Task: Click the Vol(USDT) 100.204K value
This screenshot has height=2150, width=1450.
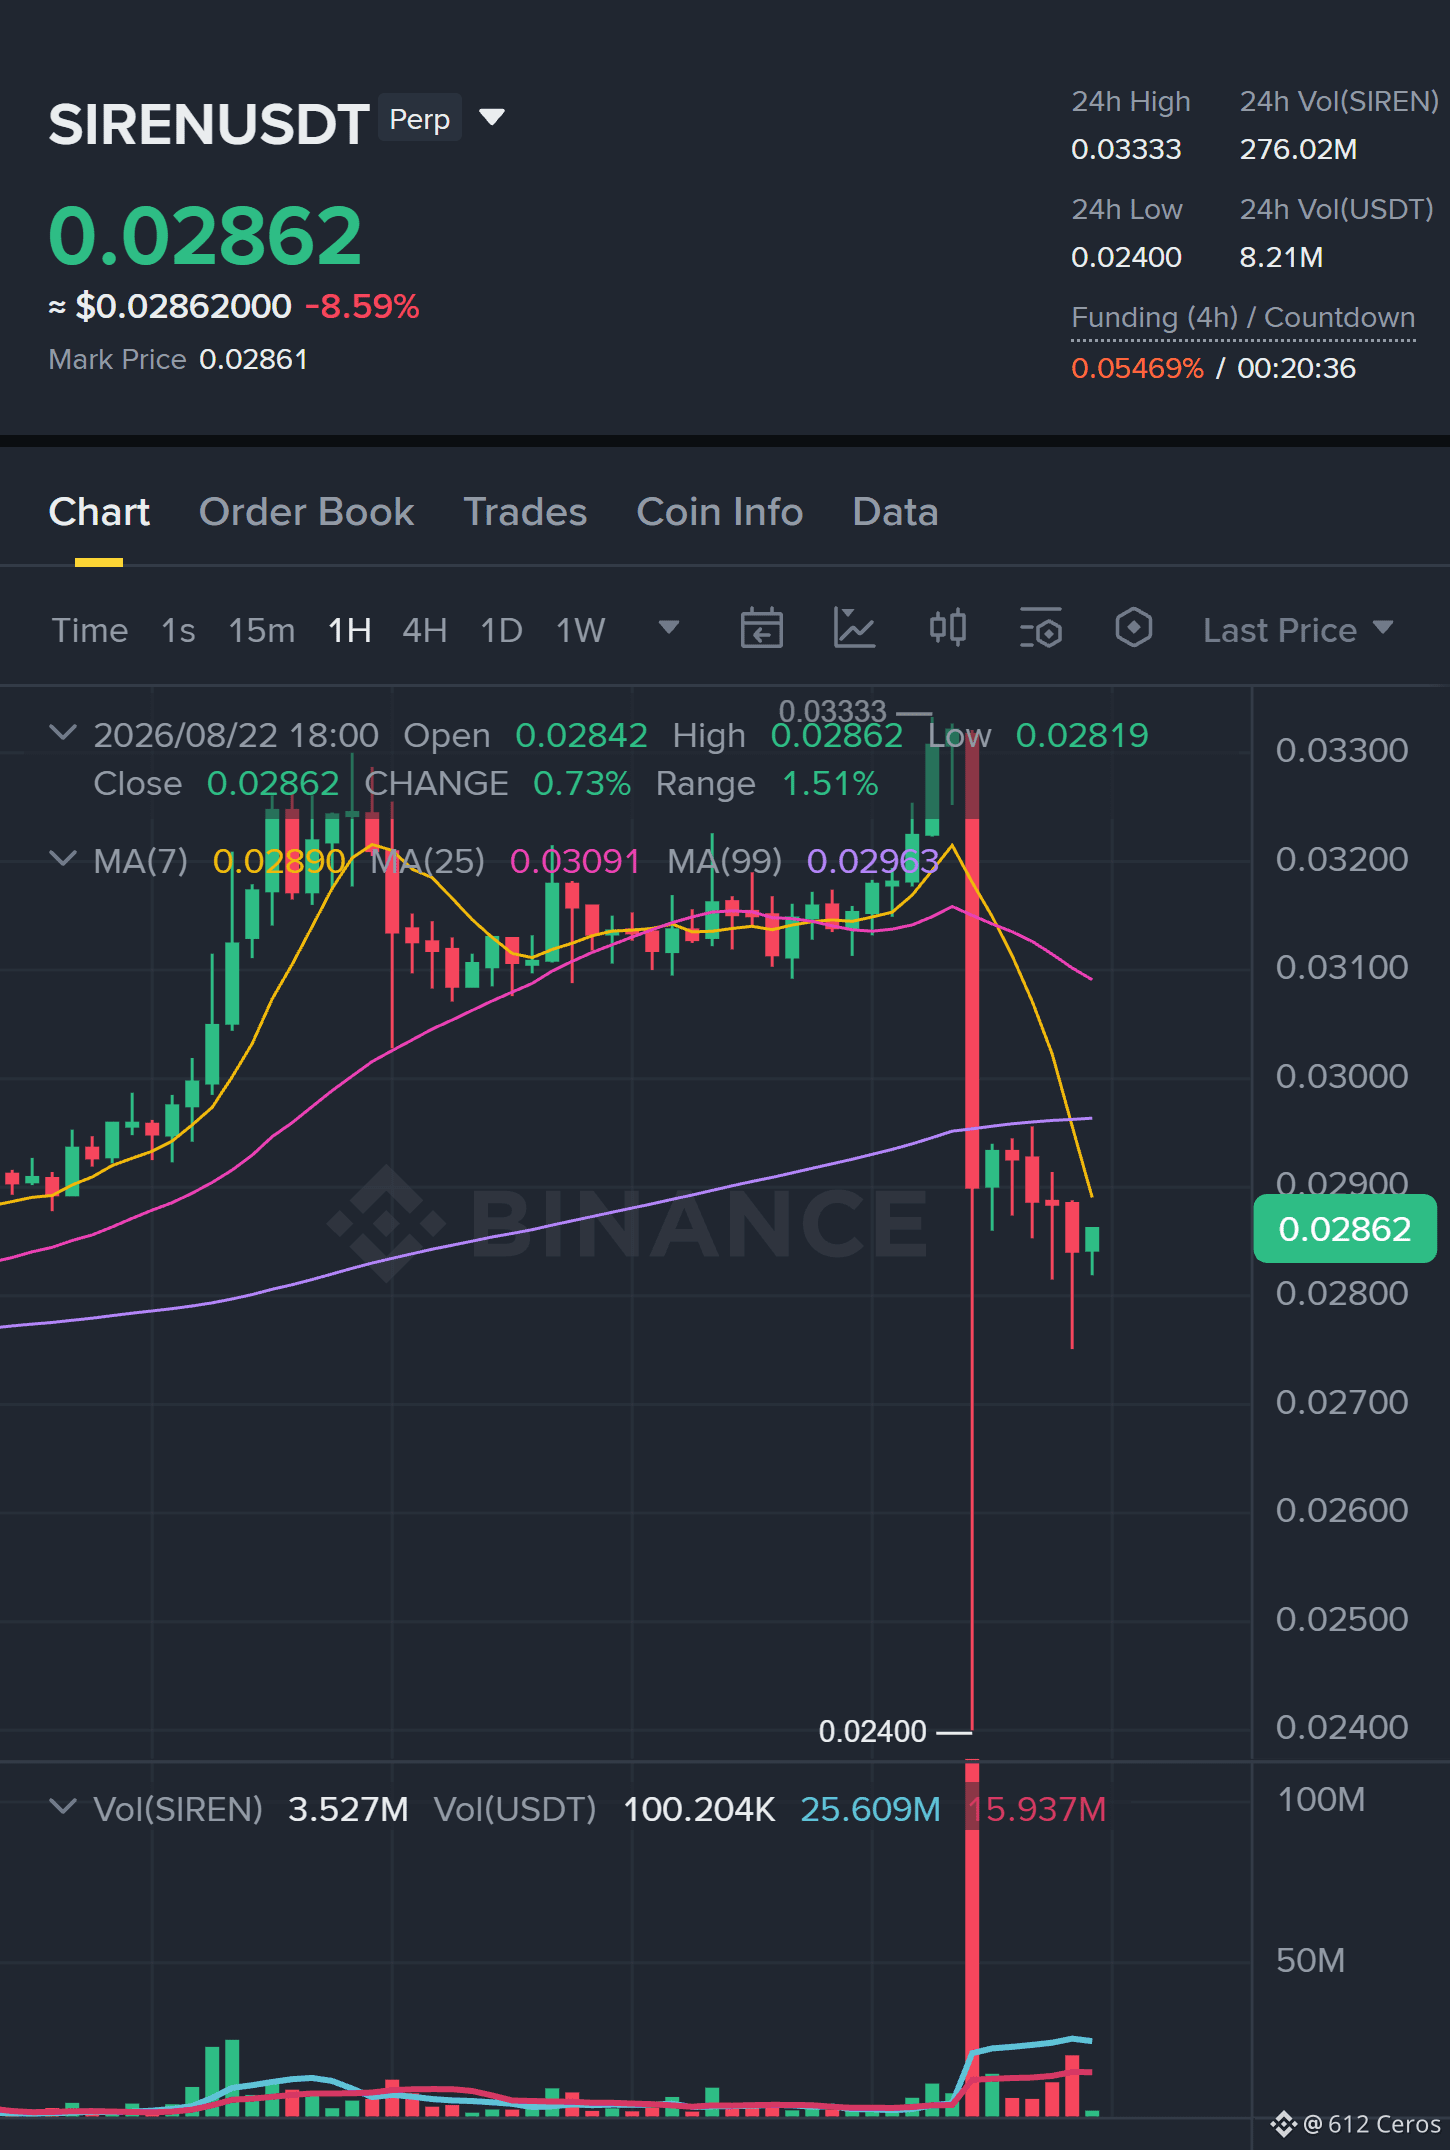Action: click(x=699, y=1809)
